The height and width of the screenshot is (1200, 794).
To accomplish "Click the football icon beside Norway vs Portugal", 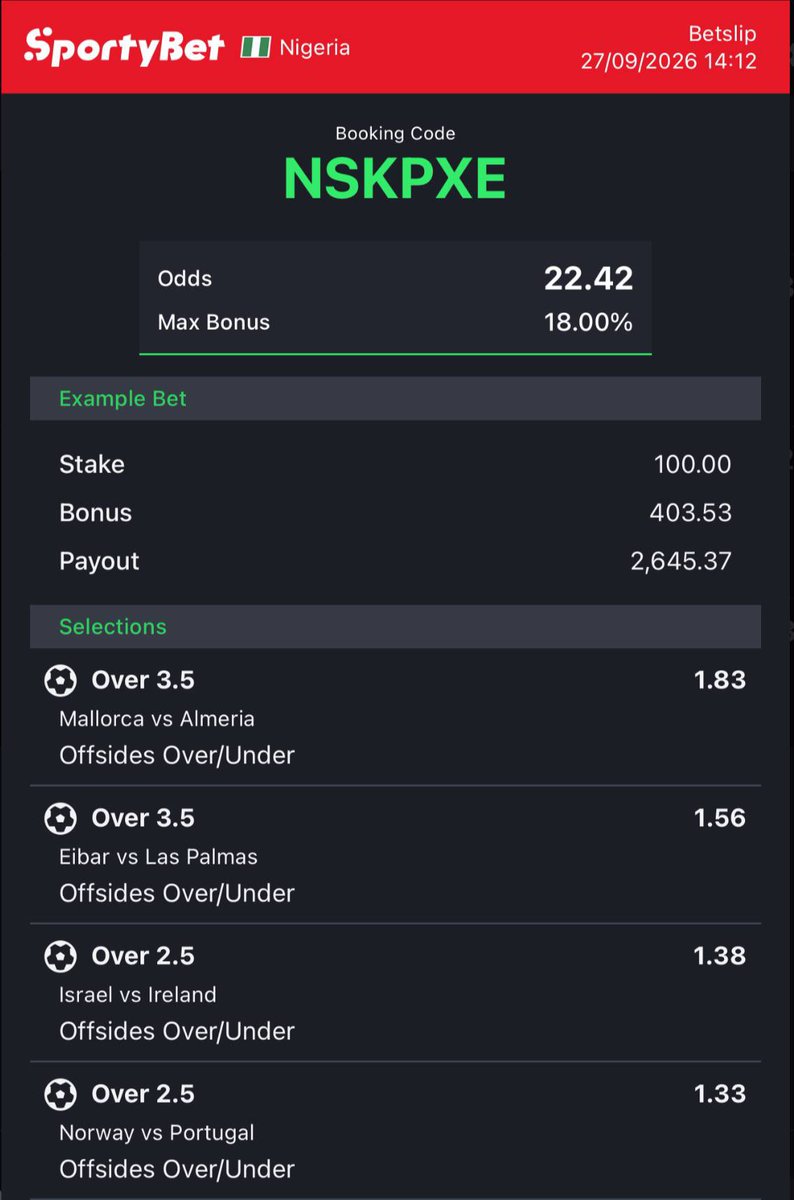I will point(61,1095).
